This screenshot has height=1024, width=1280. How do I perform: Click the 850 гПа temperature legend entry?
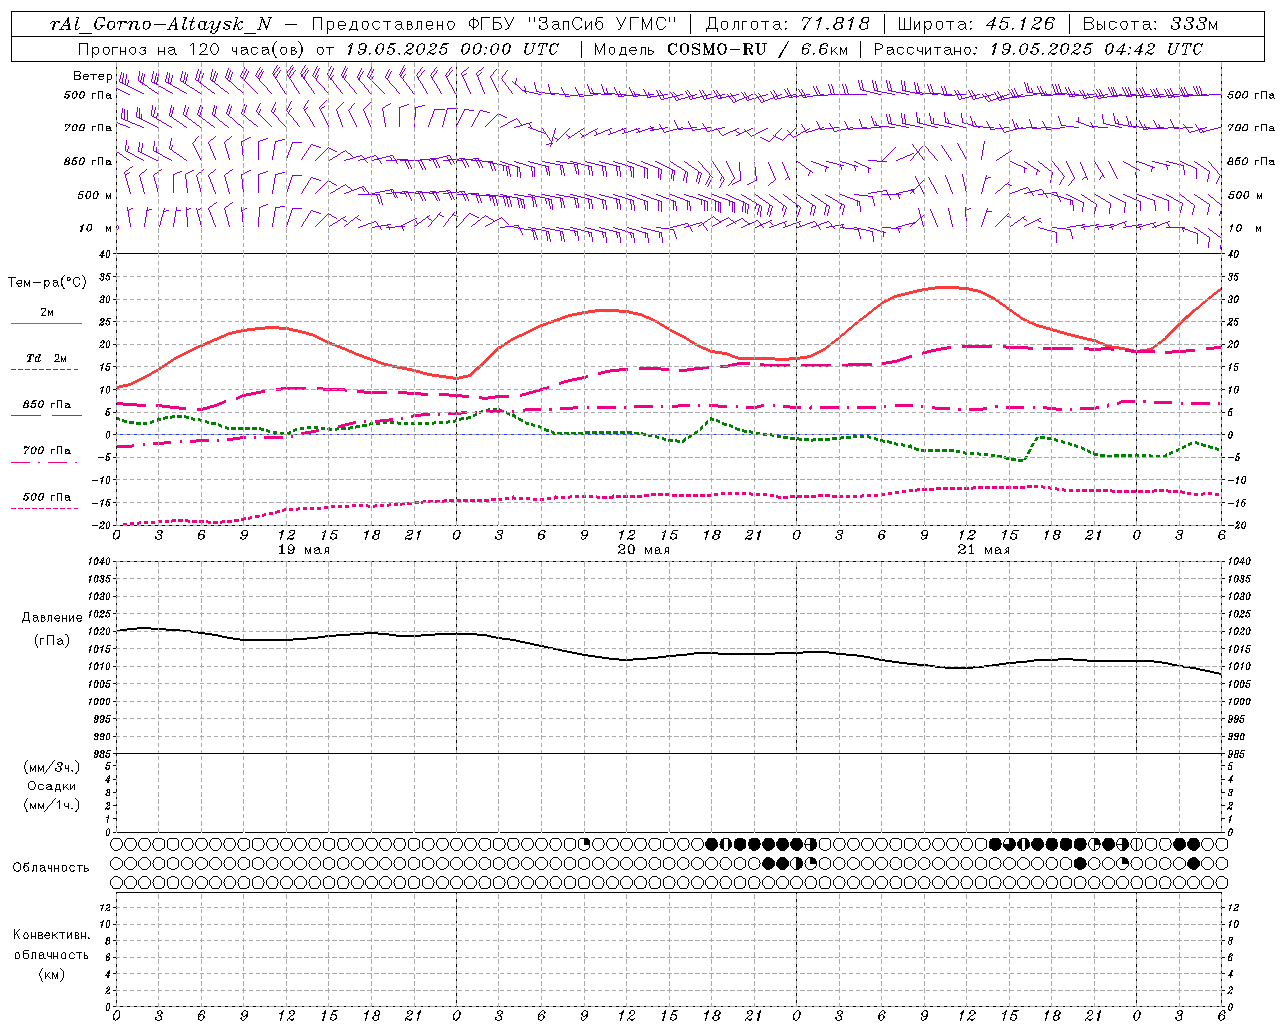(46, 405)
